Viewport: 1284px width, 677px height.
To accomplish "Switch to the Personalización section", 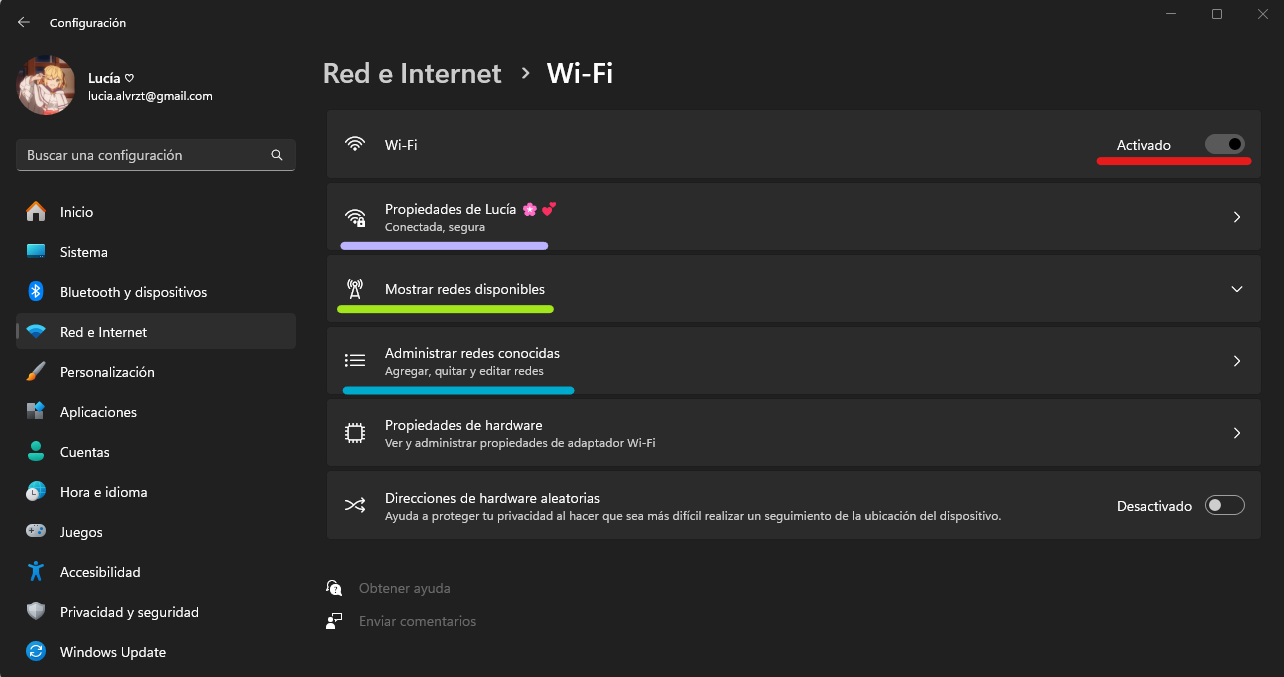I will tap(107, 372).
